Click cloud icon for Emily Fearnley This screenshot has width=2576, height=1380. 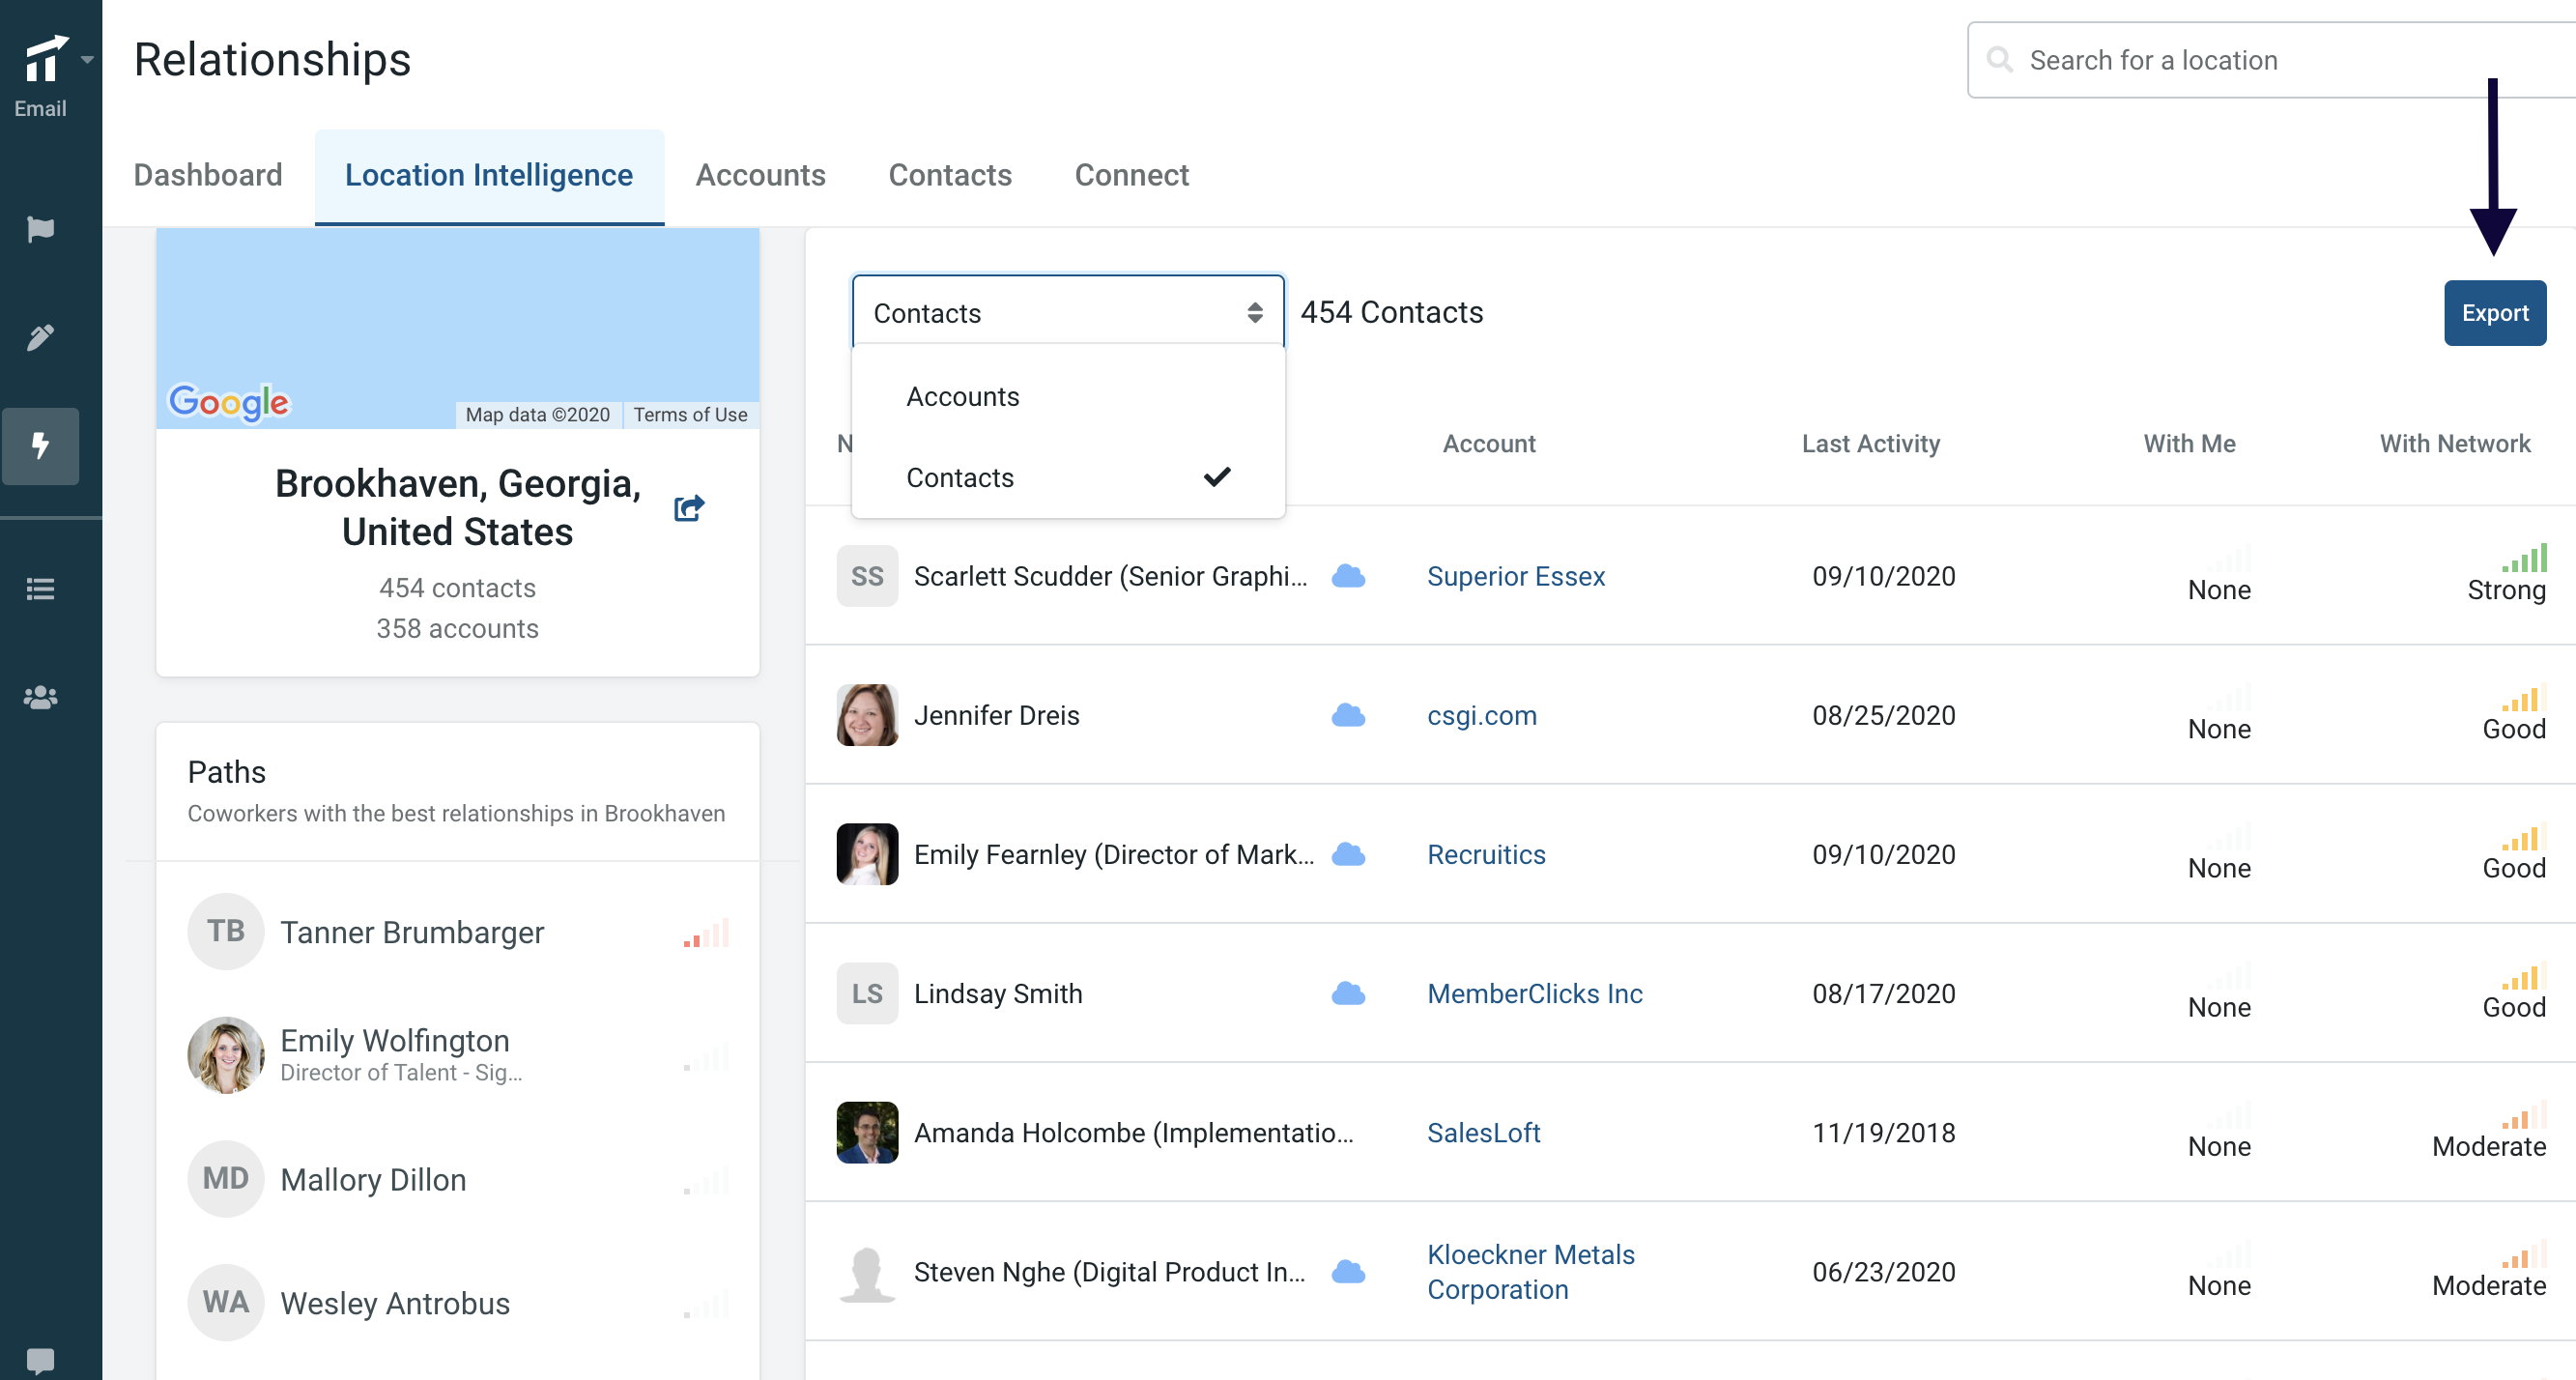point(1348,854)
